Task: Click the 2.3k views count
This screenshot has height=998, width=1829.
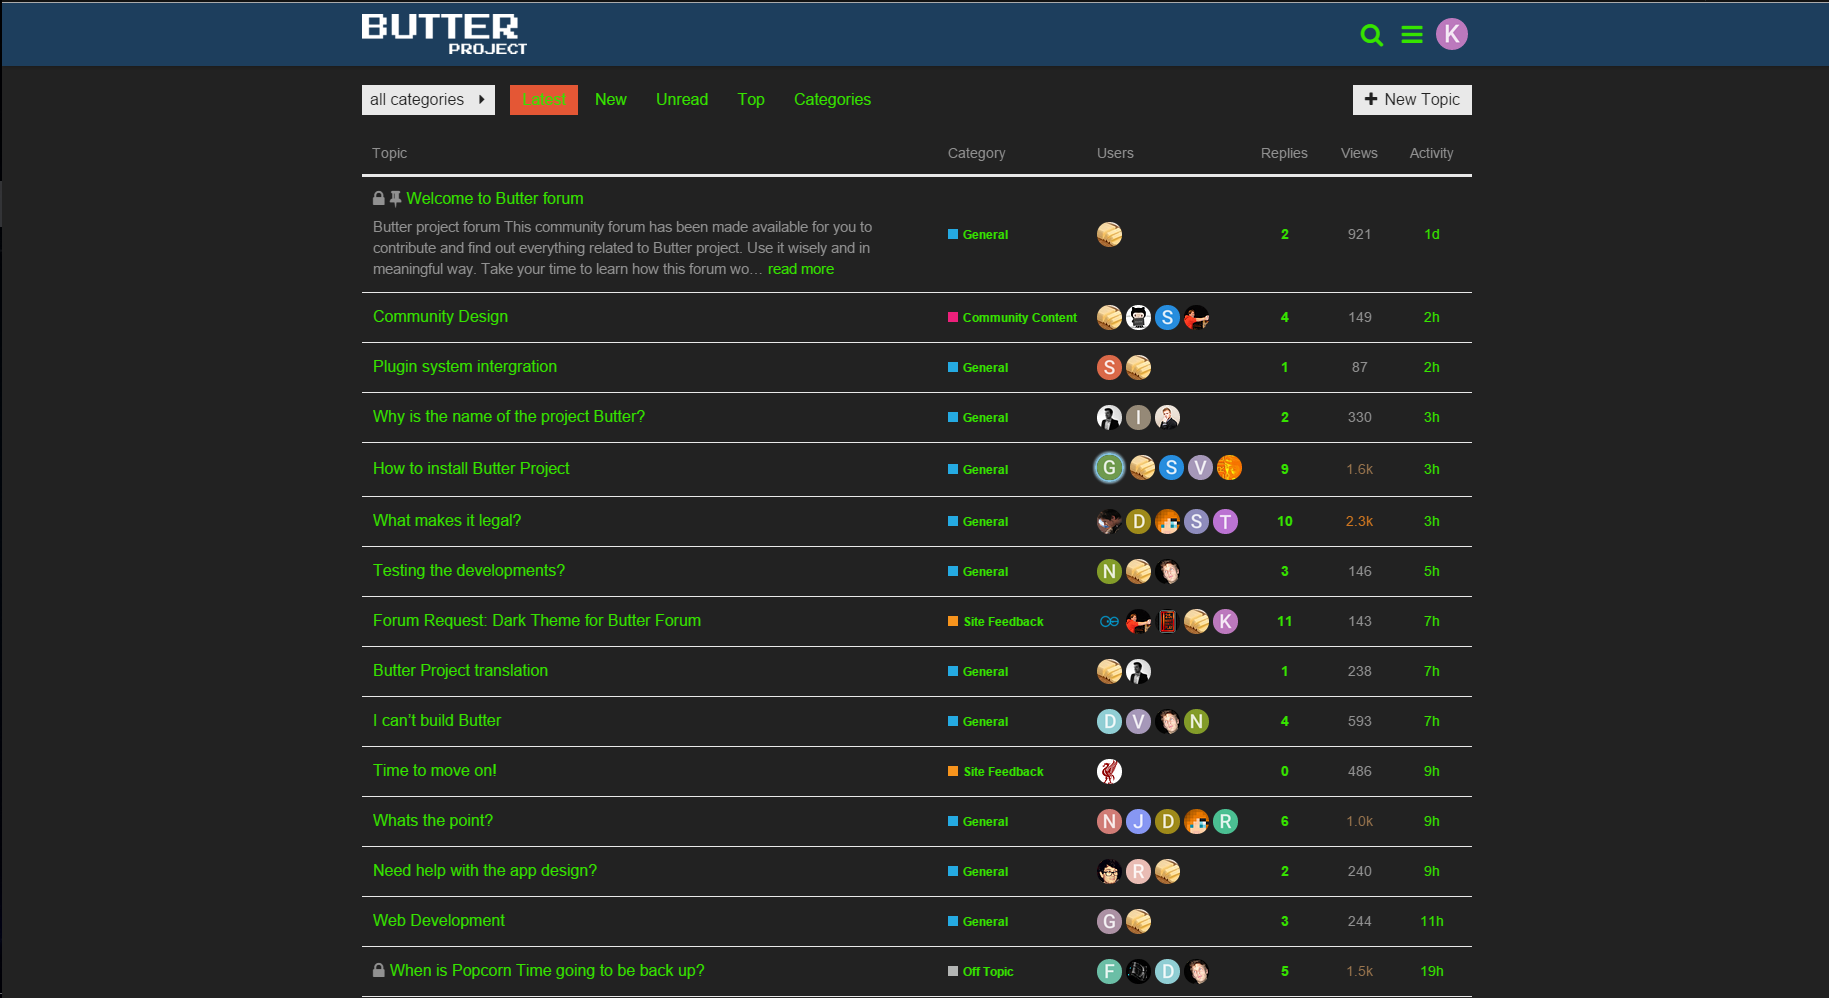Action: pyautogui.click(x=1359, y=521)
